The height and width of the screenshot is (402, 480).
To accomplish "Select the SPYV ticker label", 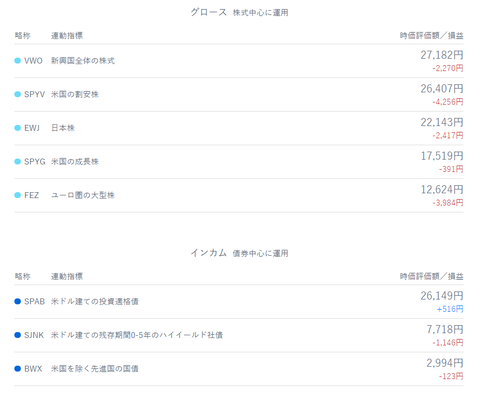I will [34, 94].
